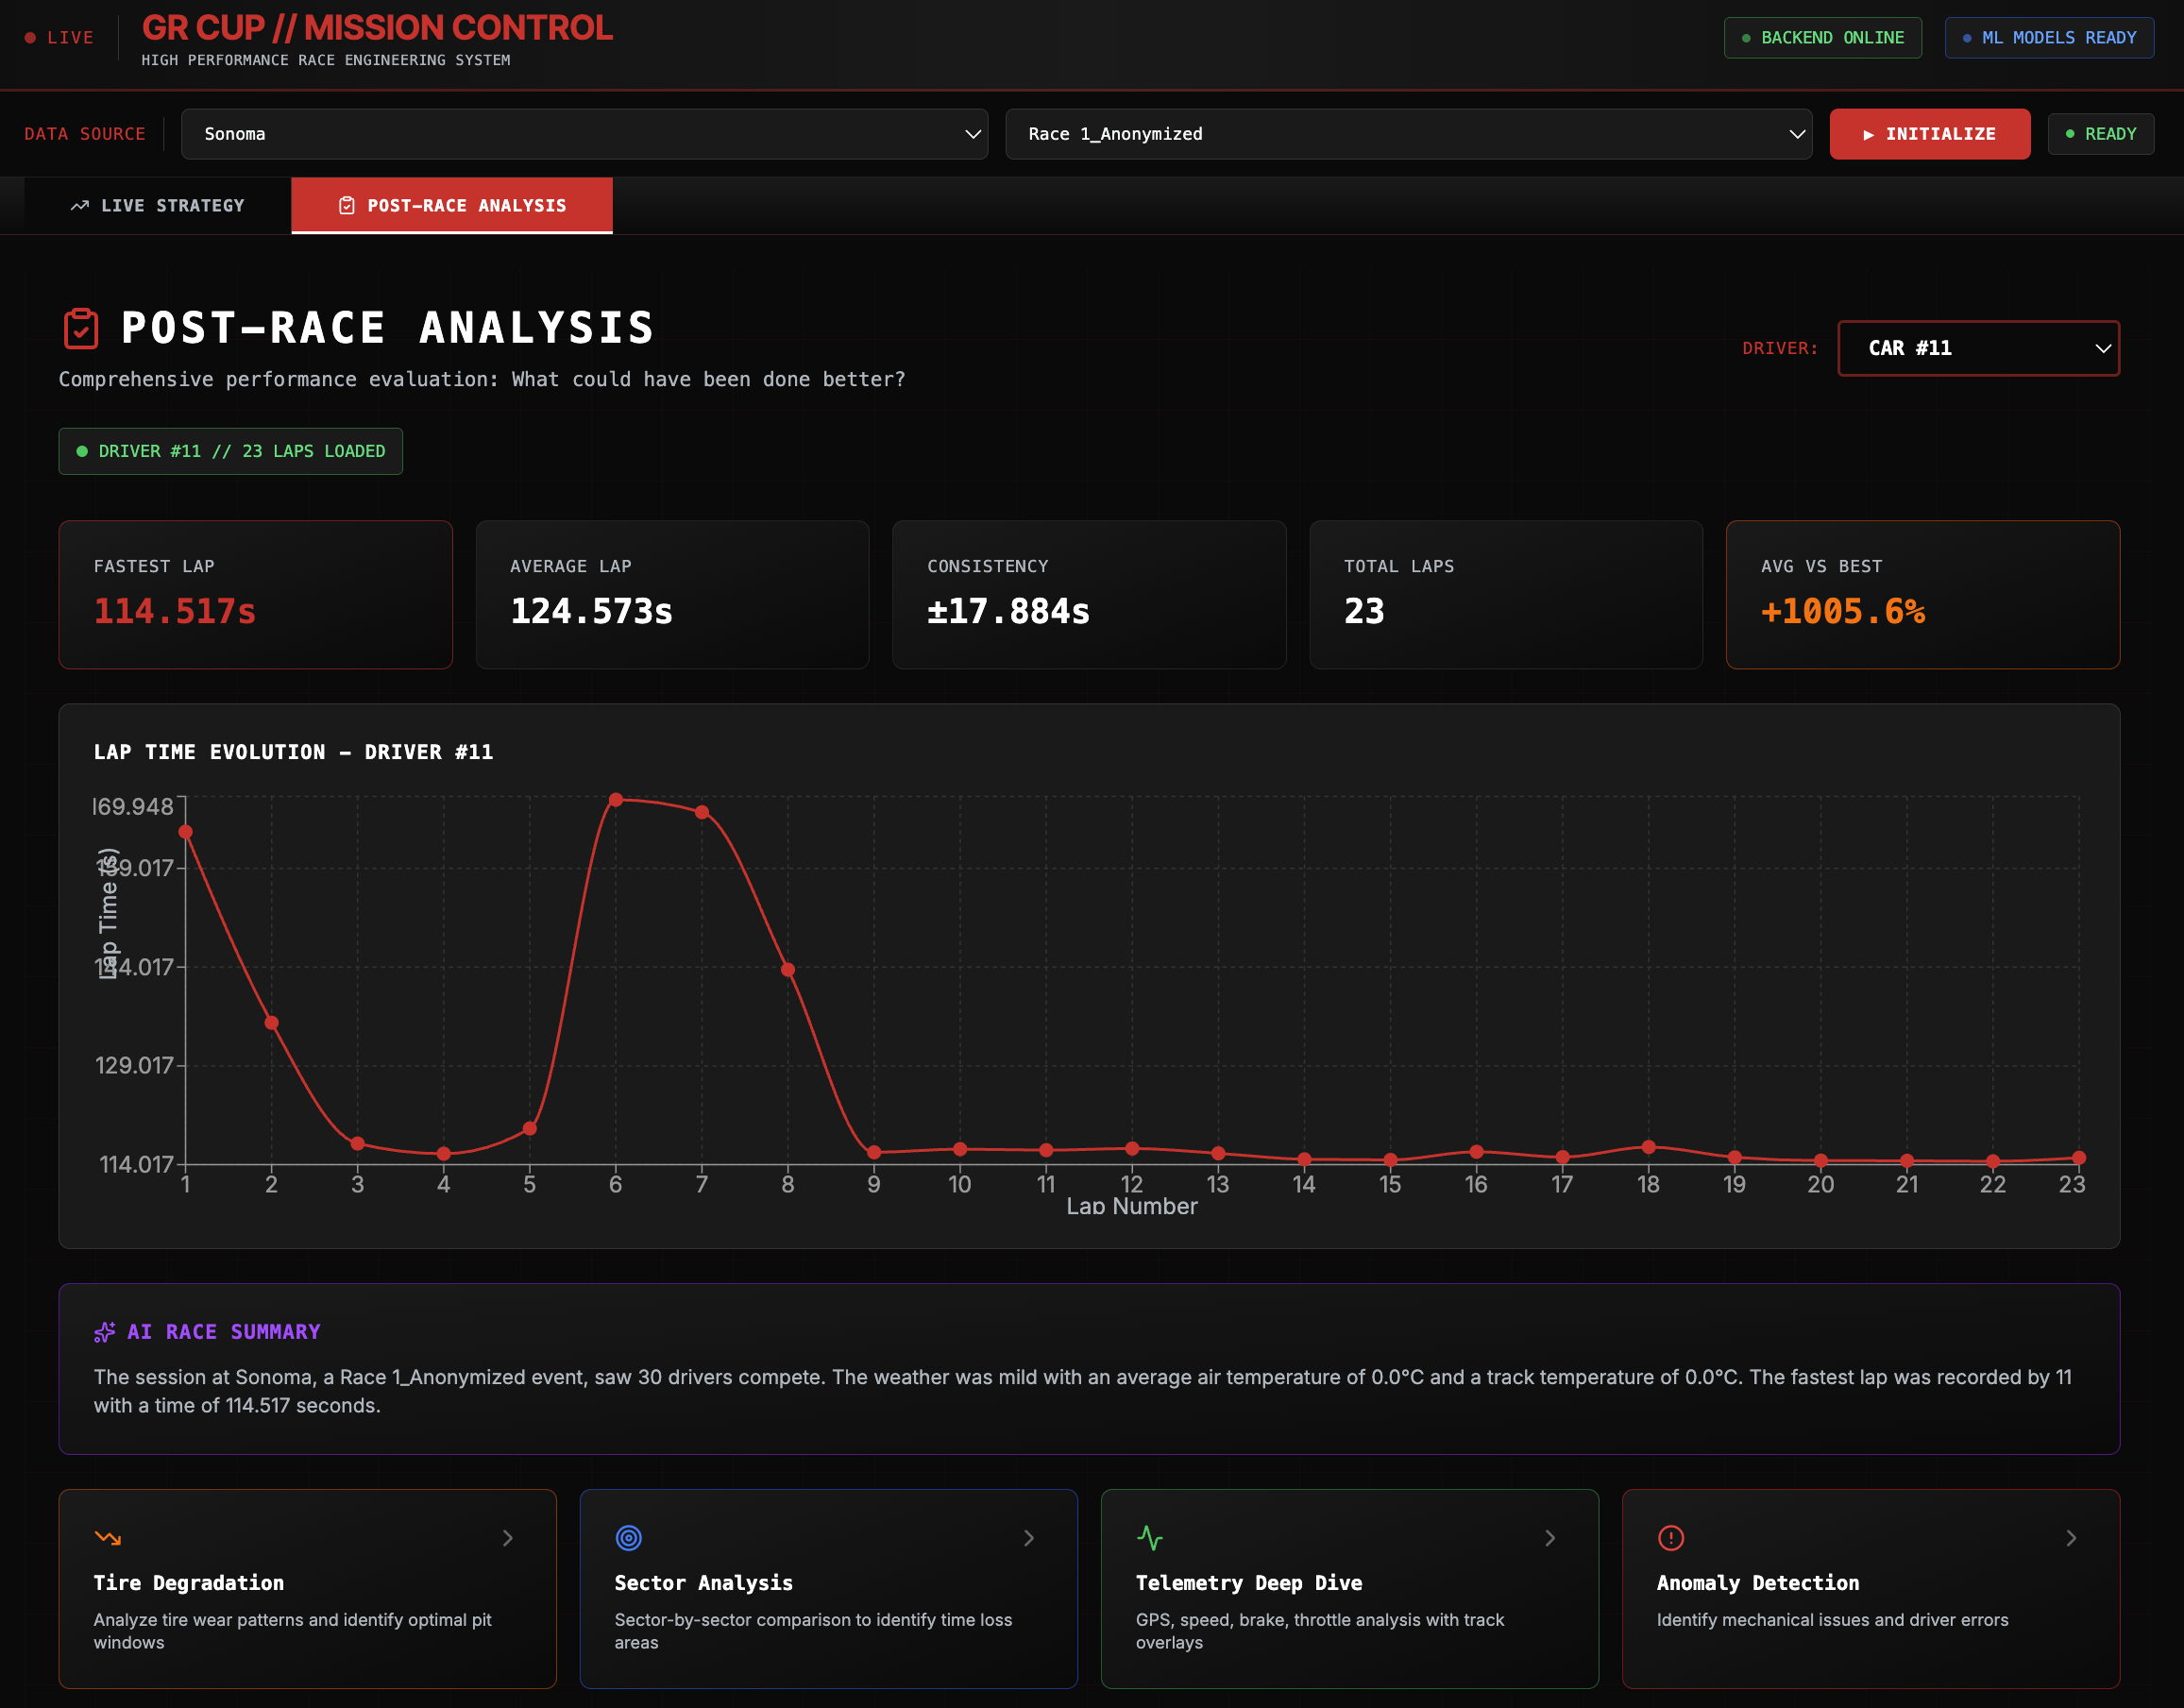Click the Tire Degradation trend-down icon

[x=108, y=1538]
